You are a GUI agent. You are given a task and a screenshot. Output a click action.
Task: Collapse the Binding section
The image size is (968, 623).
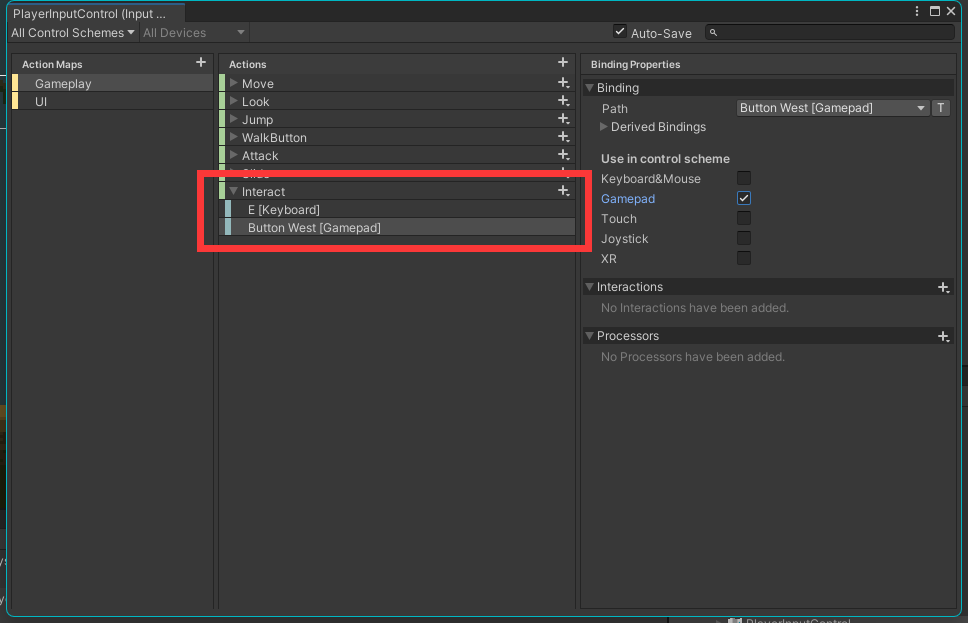coord(590,88)
